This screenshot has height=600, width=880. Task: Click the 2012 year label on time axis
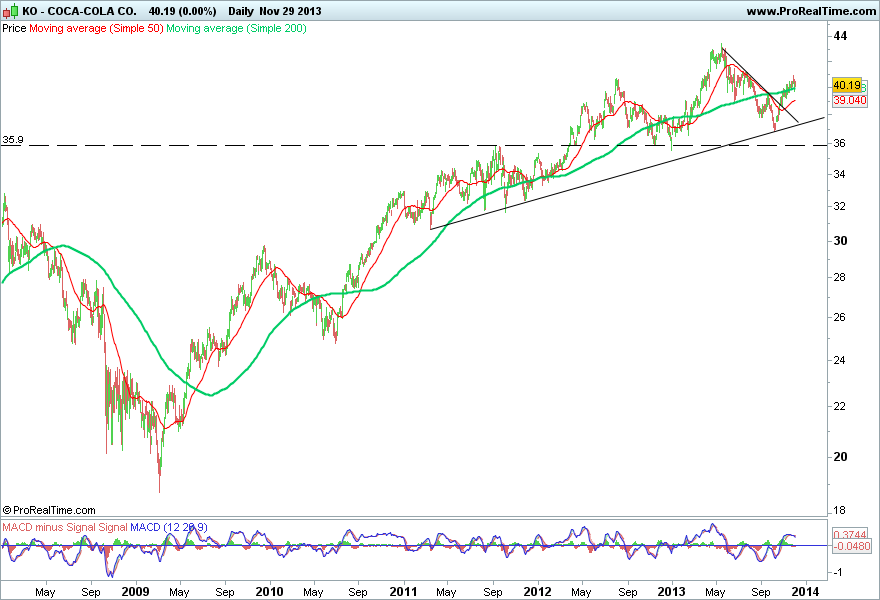click(538, 592)
